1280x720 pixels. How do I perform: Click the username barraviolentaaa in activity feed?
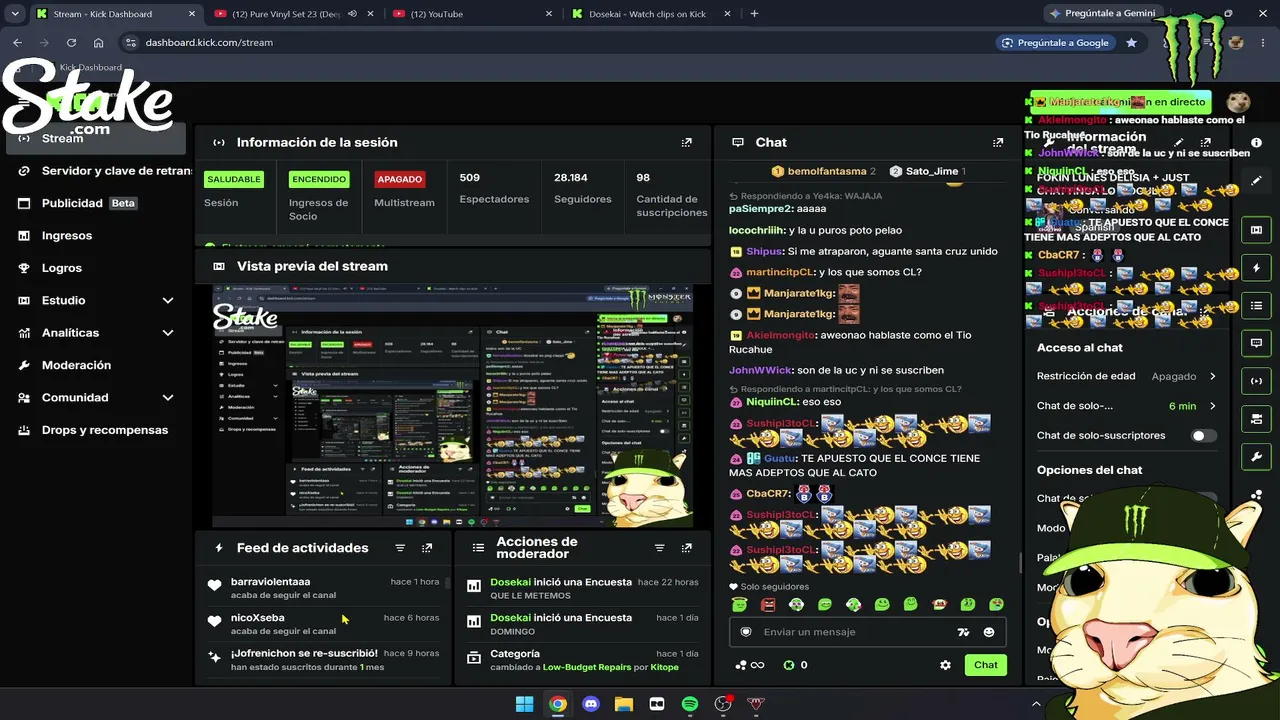point(270,582)
